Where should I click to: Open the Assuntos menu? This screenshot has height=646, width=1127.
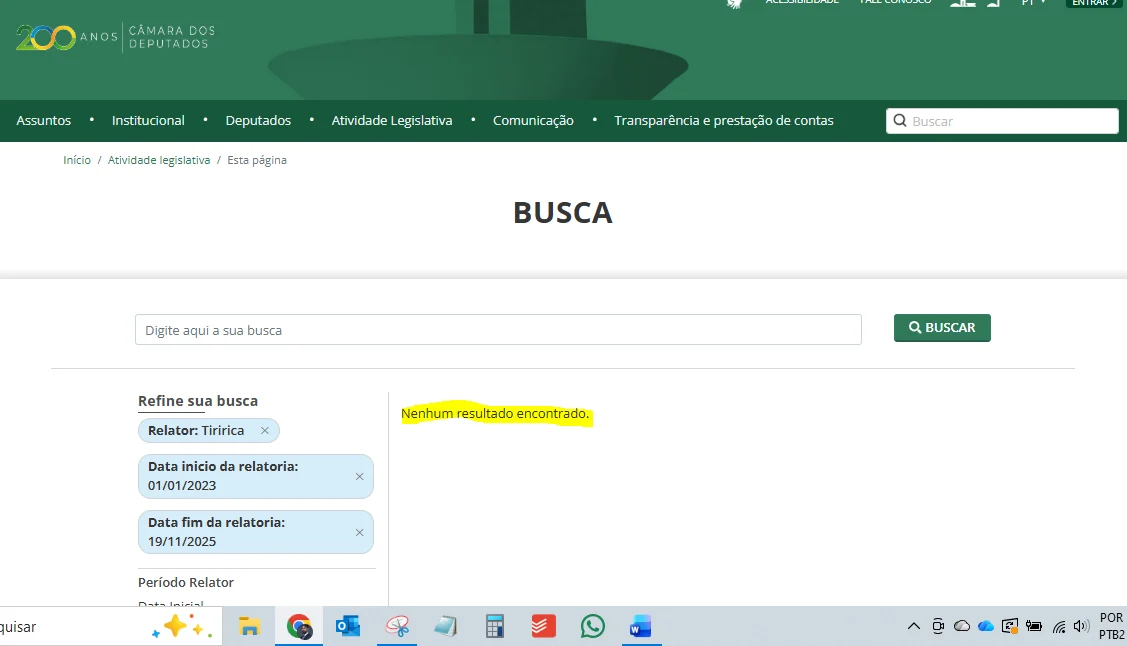point(44,121)
